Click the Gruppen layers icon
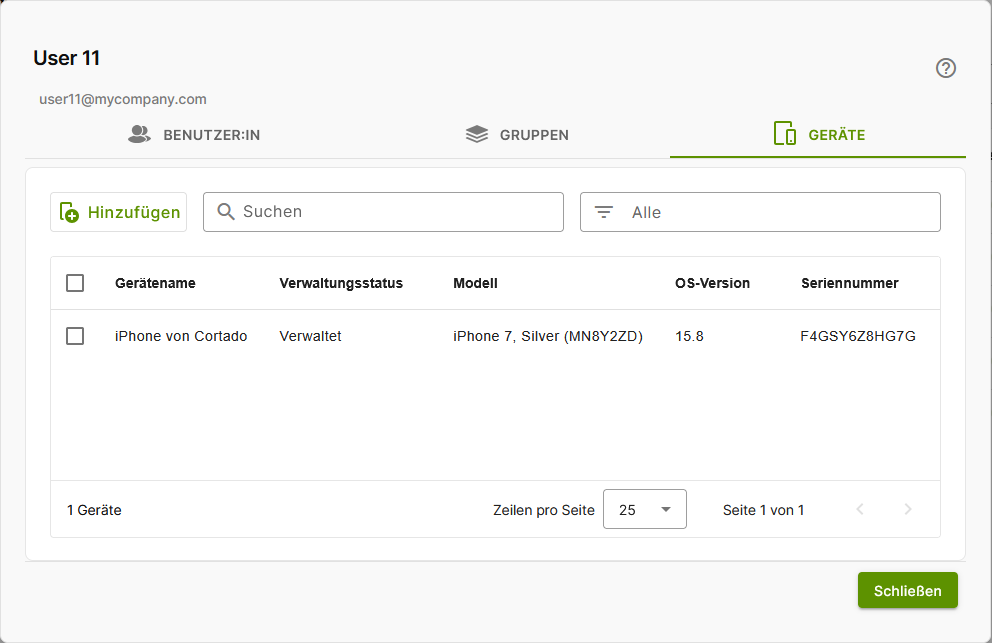The width and height of the screenshot is (992, 643). [477, 134]
